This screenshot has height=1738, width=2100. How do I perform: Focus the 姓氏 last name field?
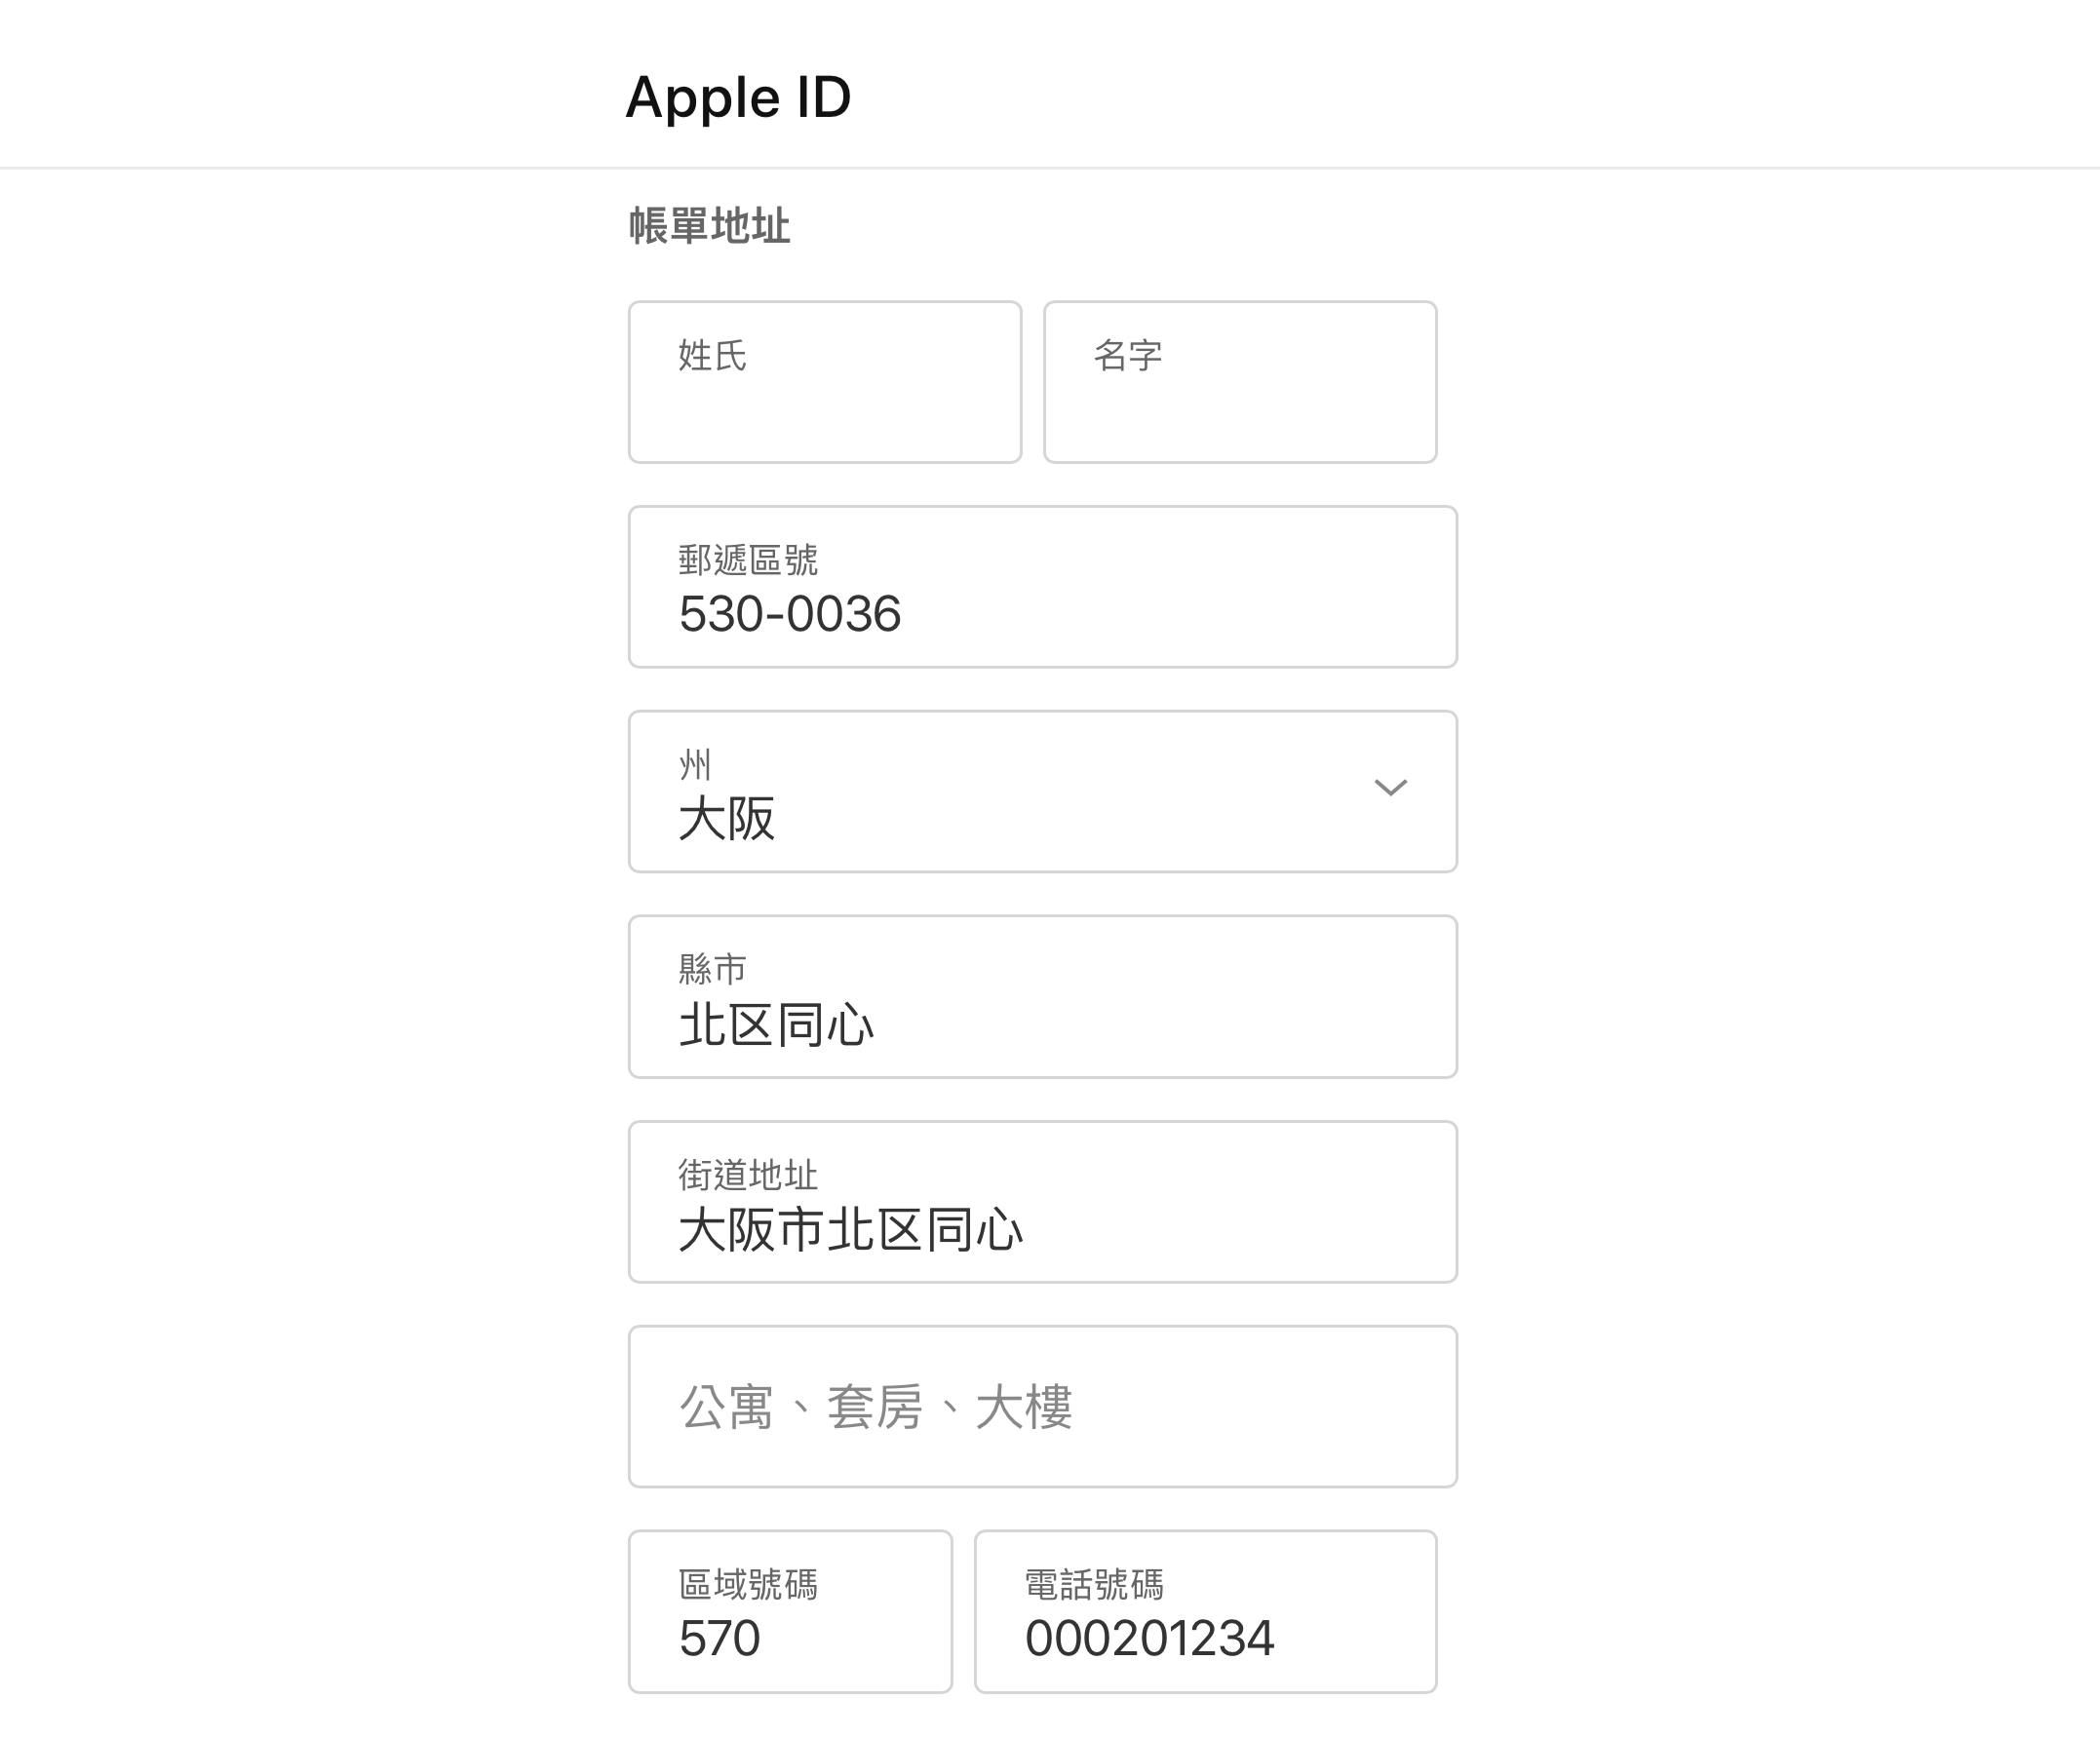825,382
